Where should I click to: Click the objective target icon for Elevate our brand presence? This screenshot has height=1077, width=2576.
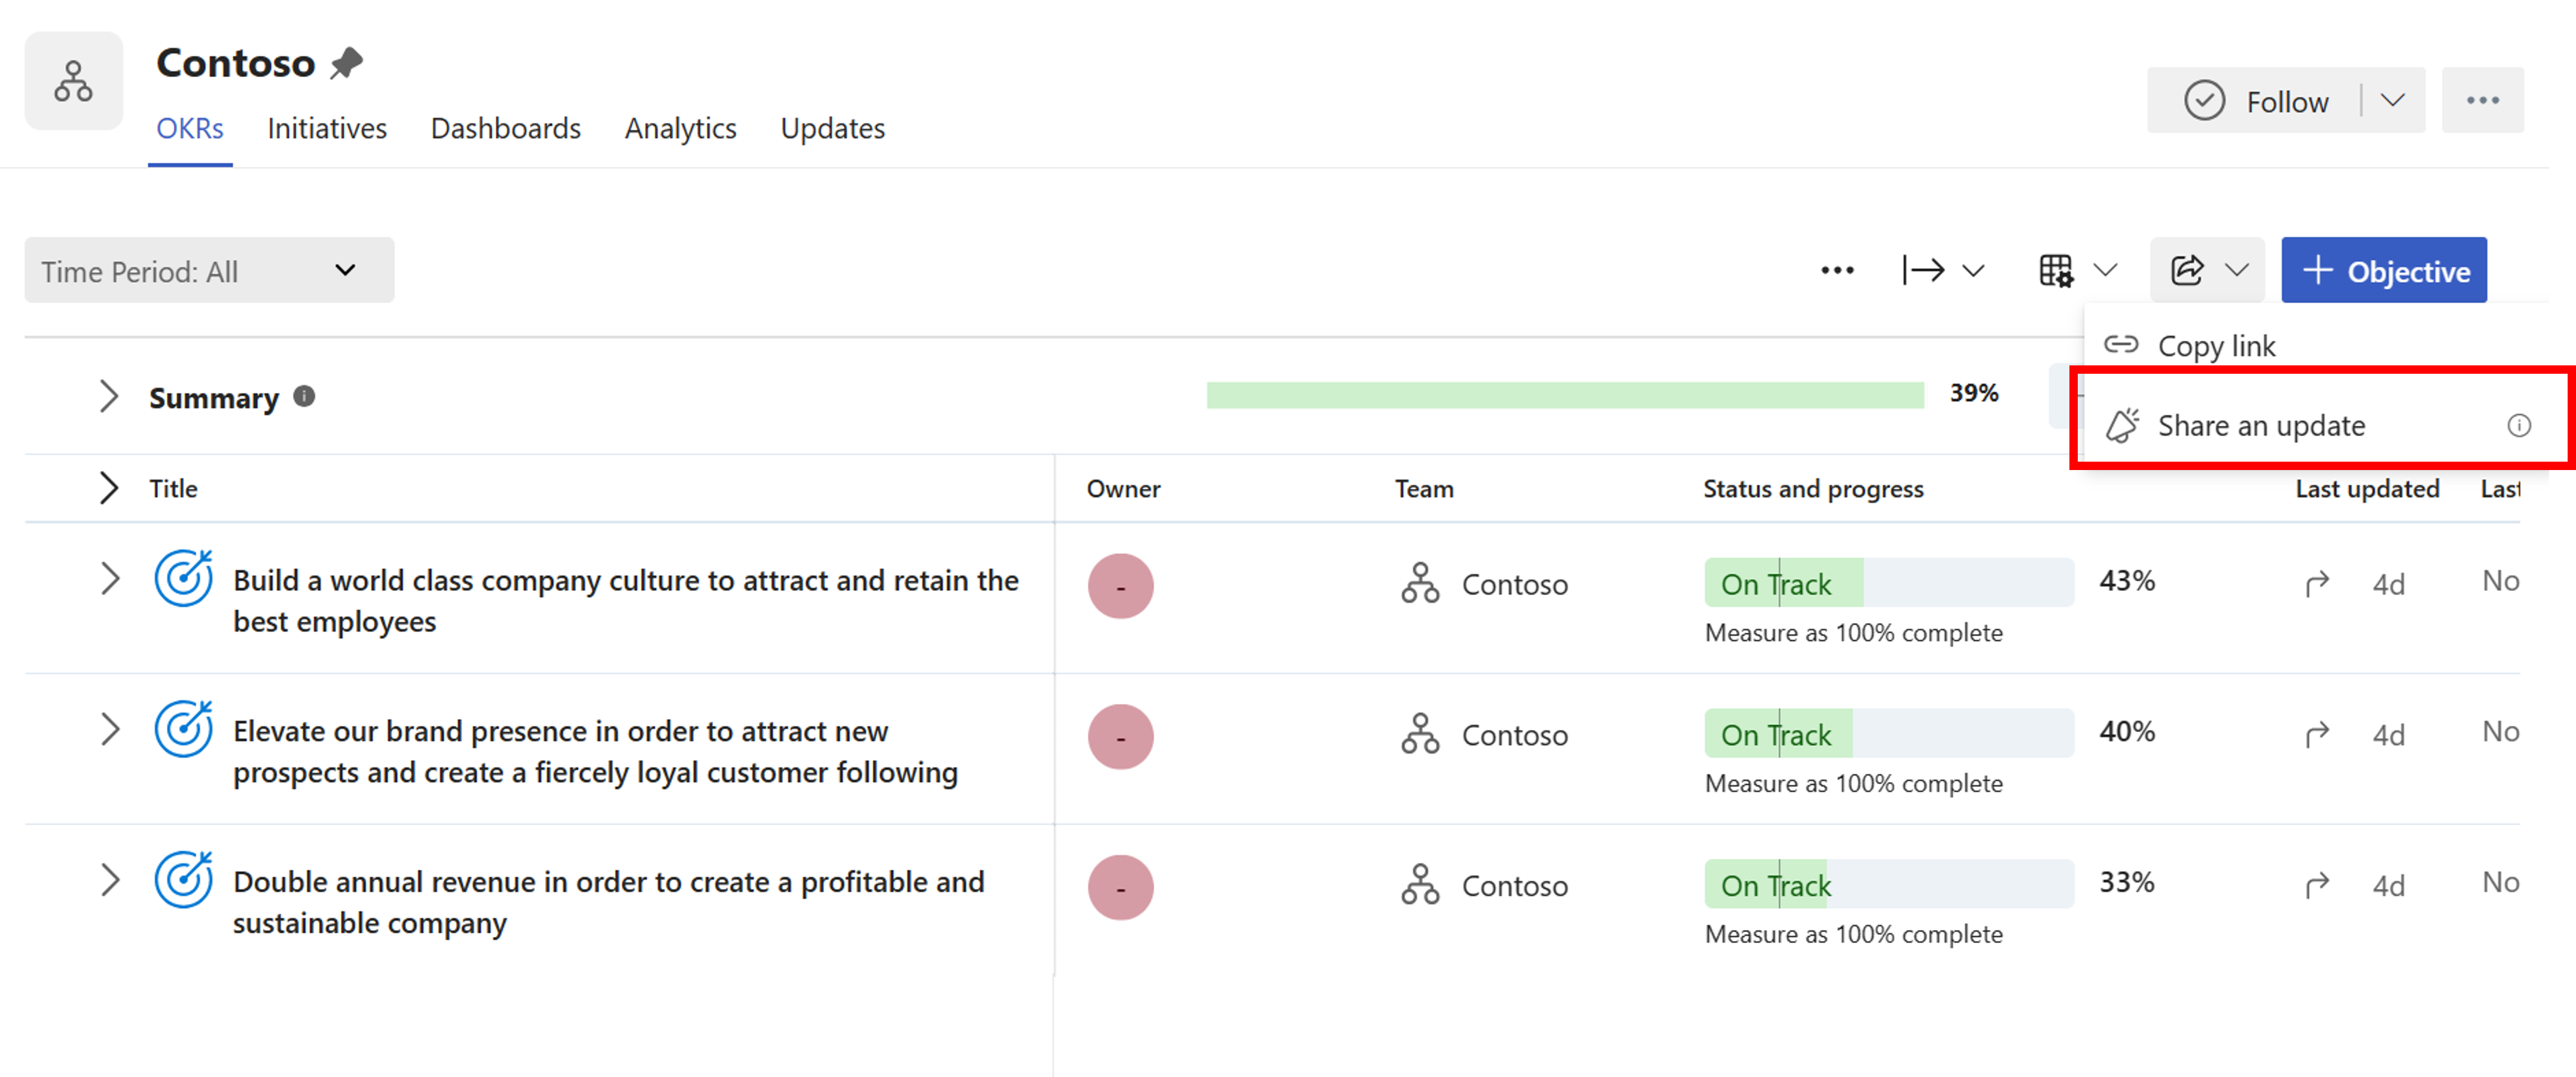[184, 729]
